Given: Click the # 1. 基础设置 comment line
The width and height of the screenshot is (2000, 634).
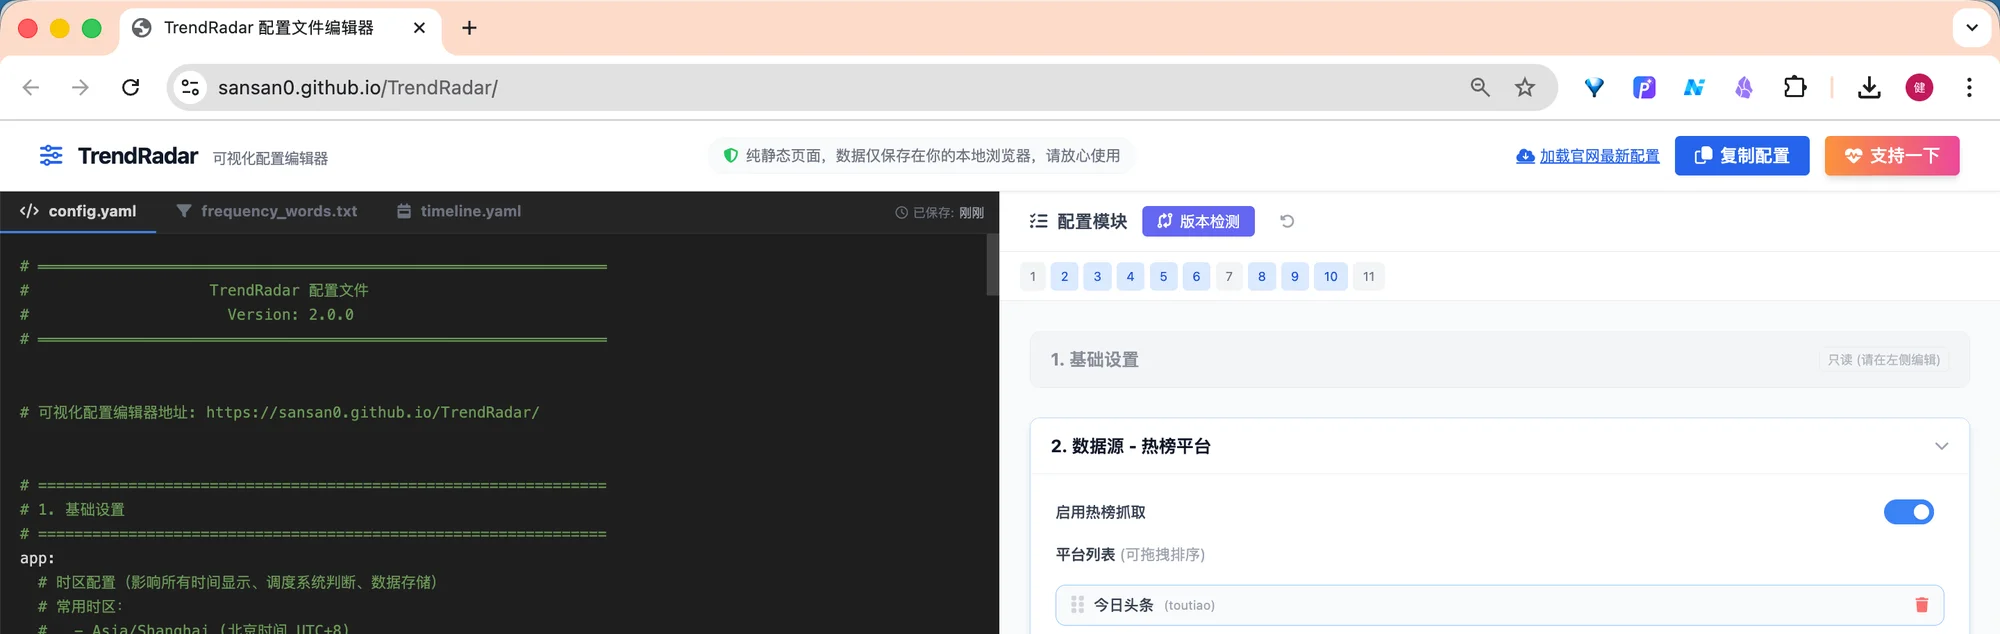Looking at the screenshot, I should tap(72, 509).
